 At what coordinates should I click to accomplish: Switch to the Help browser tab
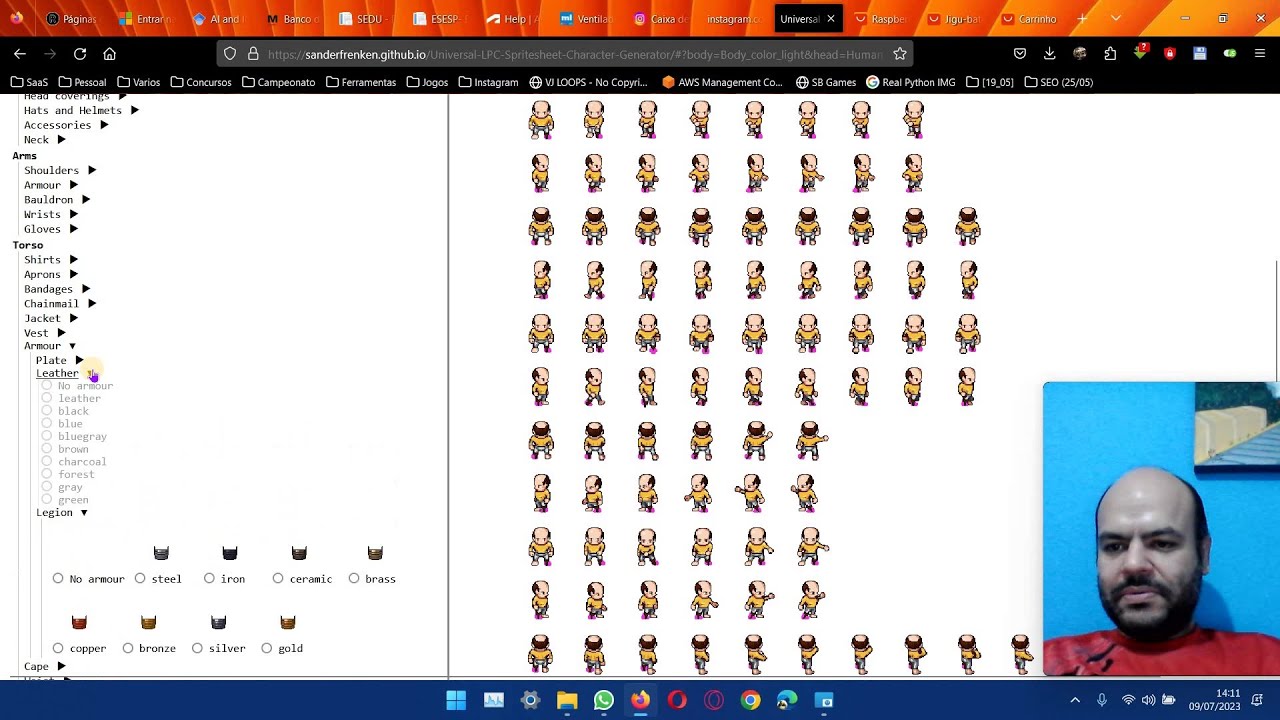click(515, 19)
